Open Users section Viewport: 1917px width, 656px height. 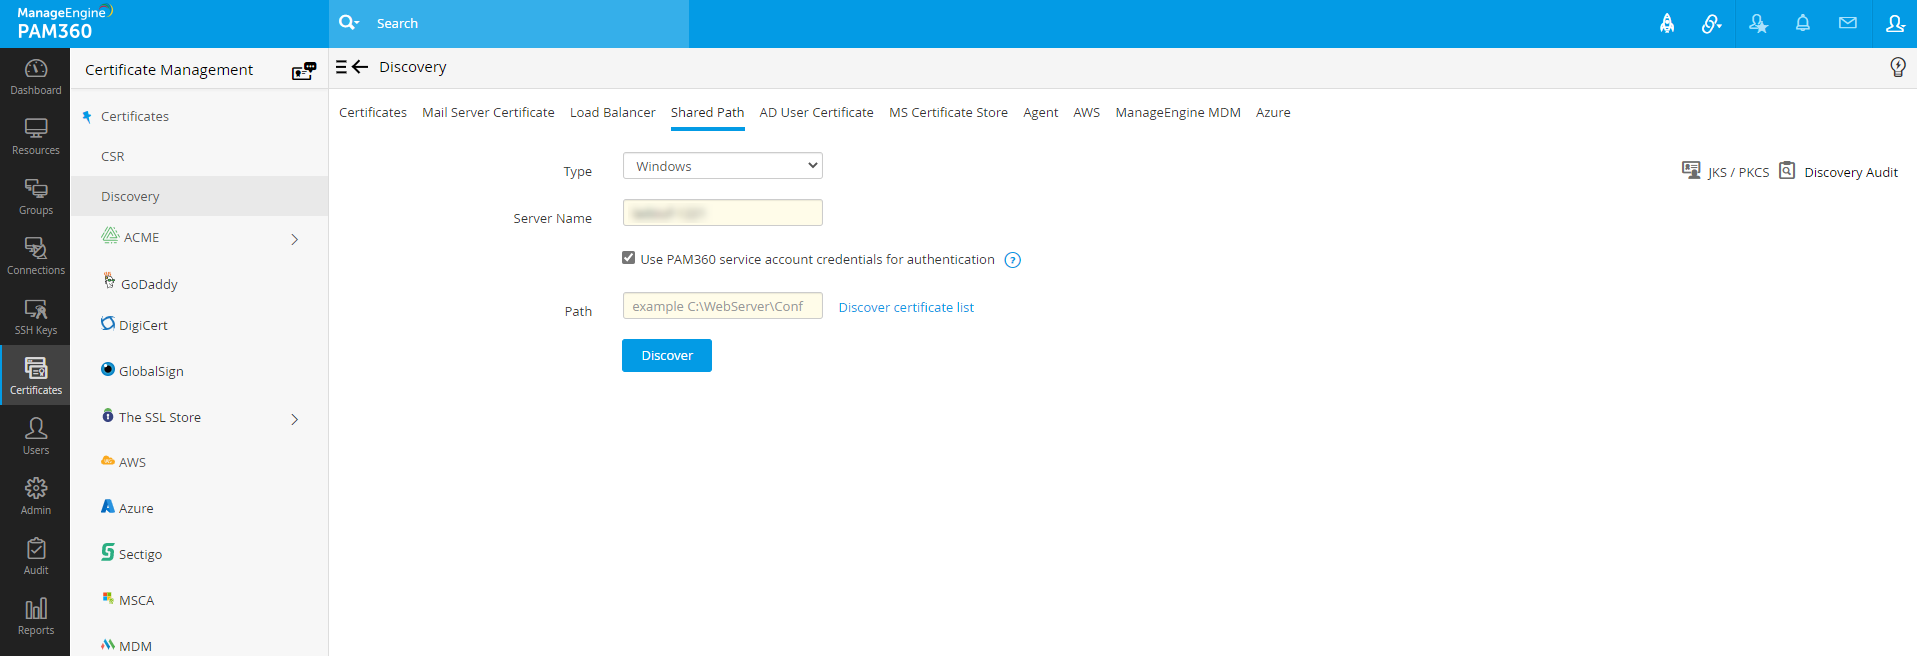[35, 436]
